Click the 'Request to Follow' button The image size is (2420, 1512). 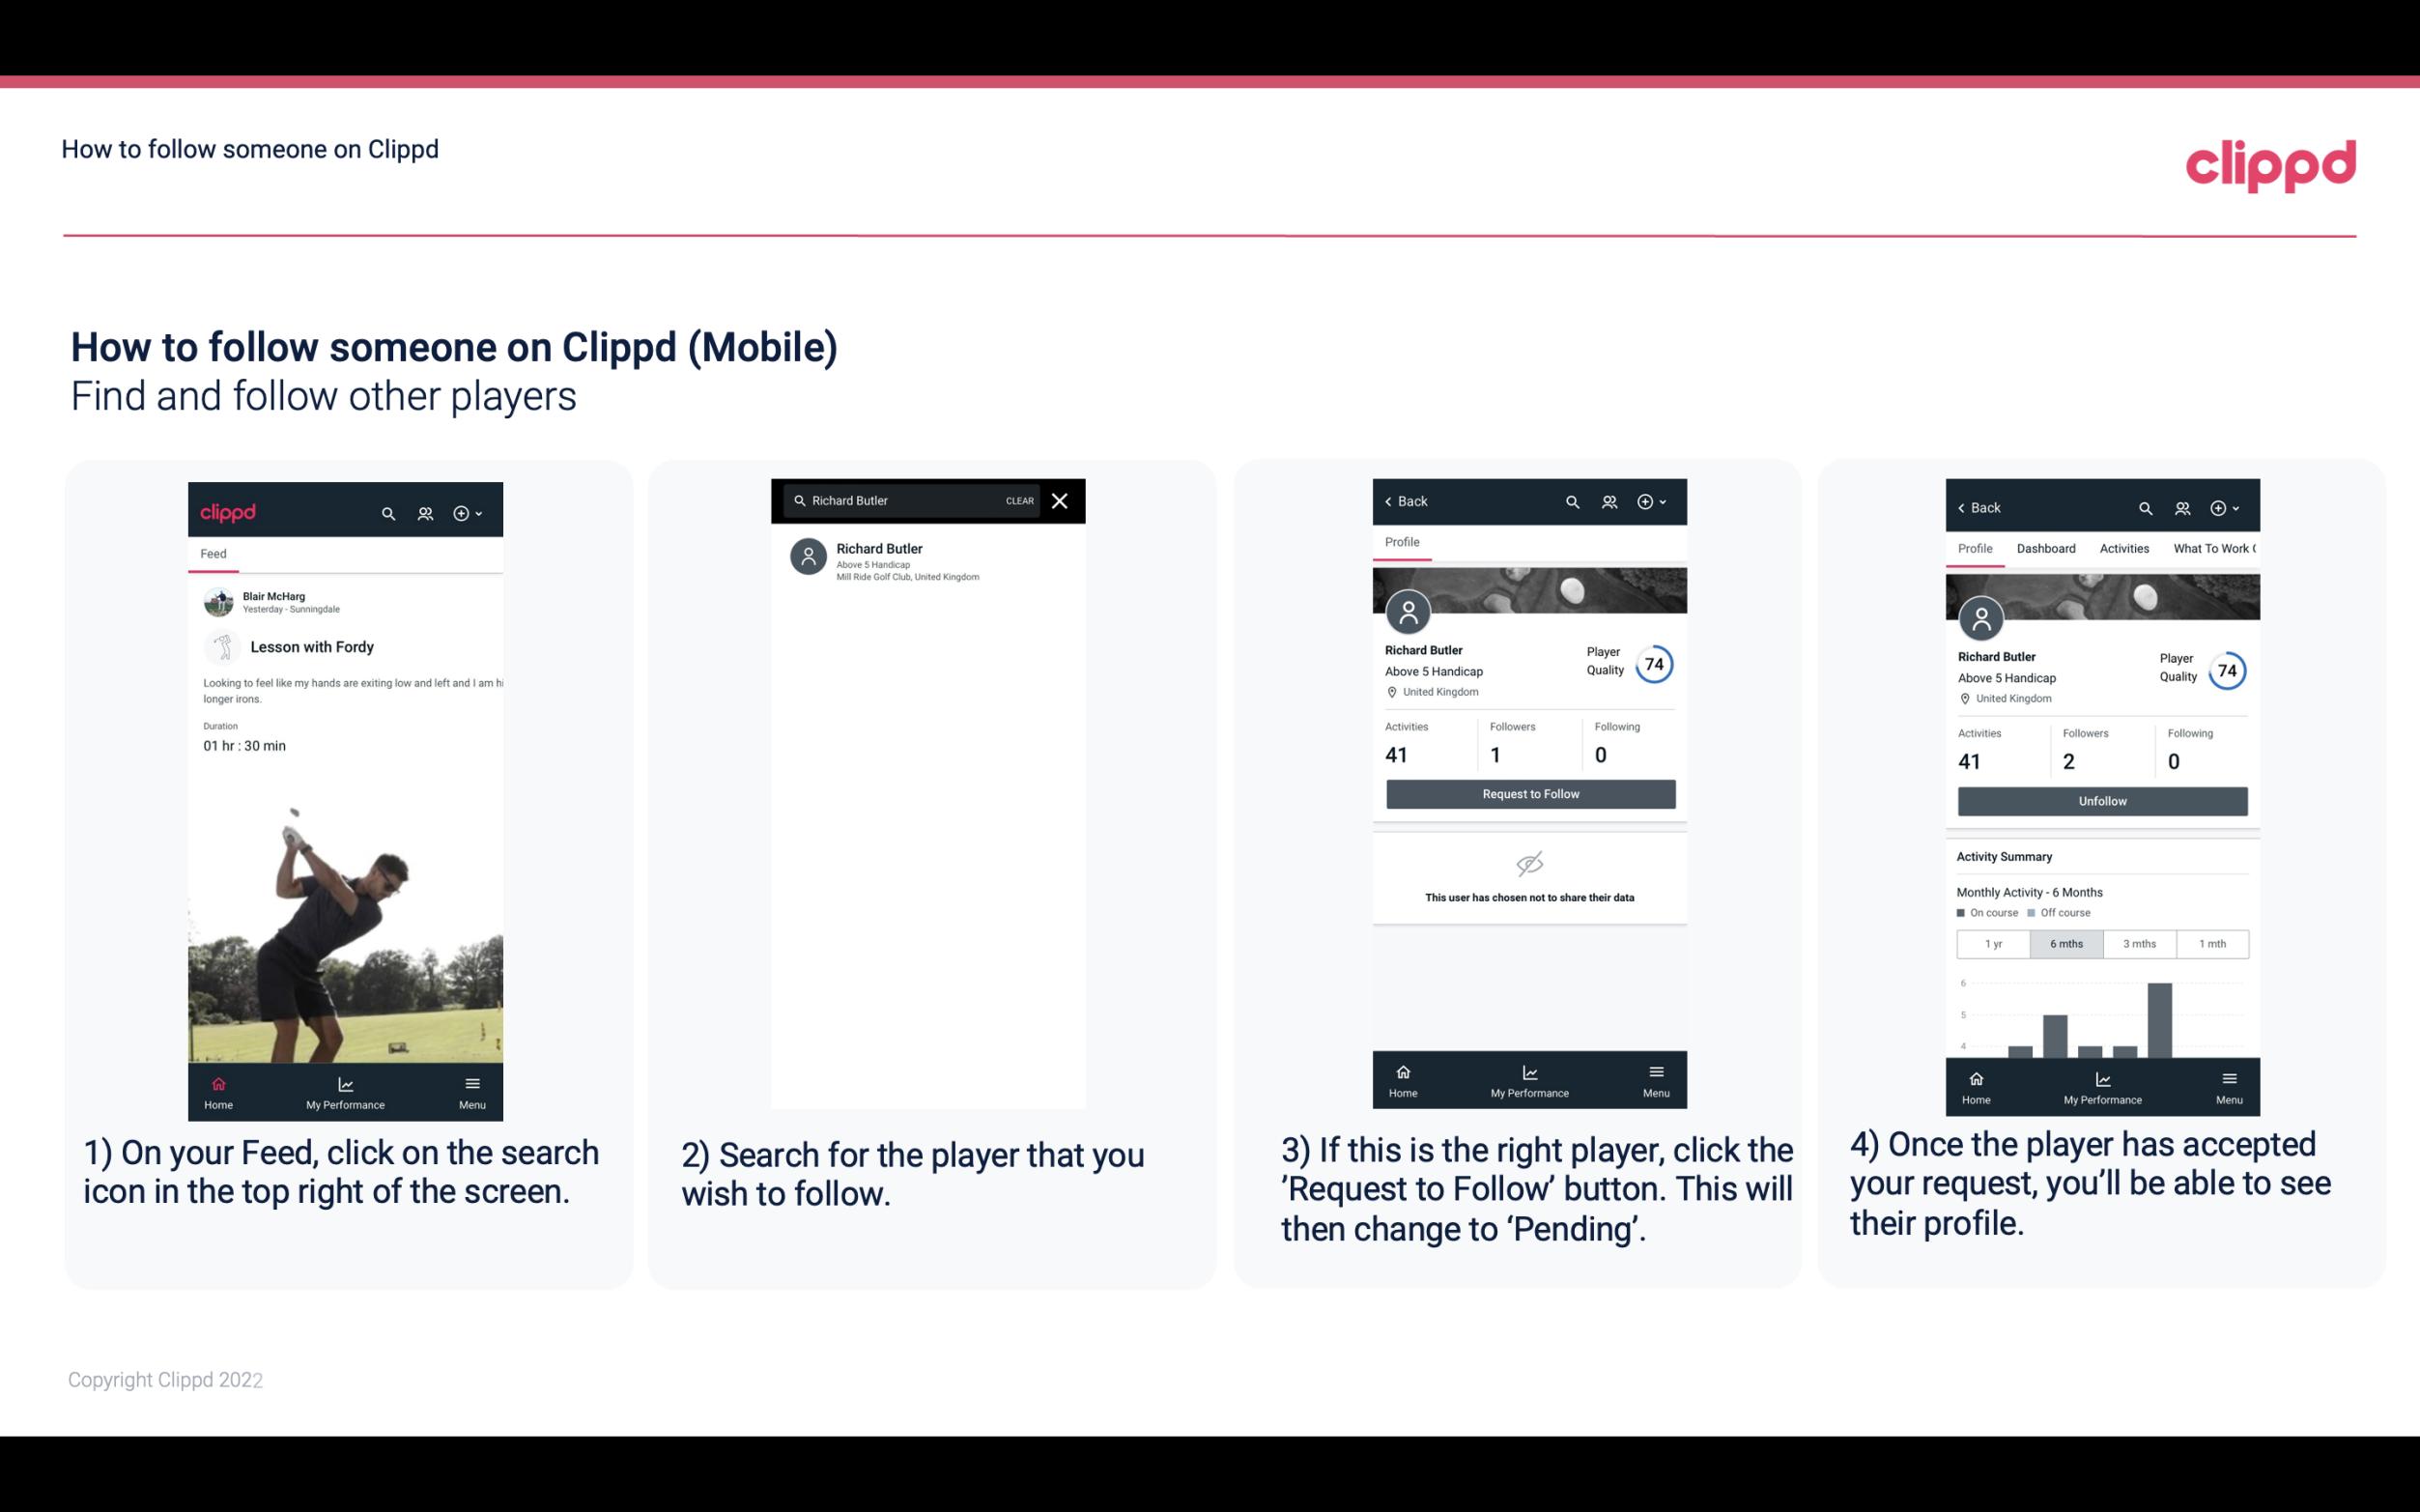[x=1530, y=792]
